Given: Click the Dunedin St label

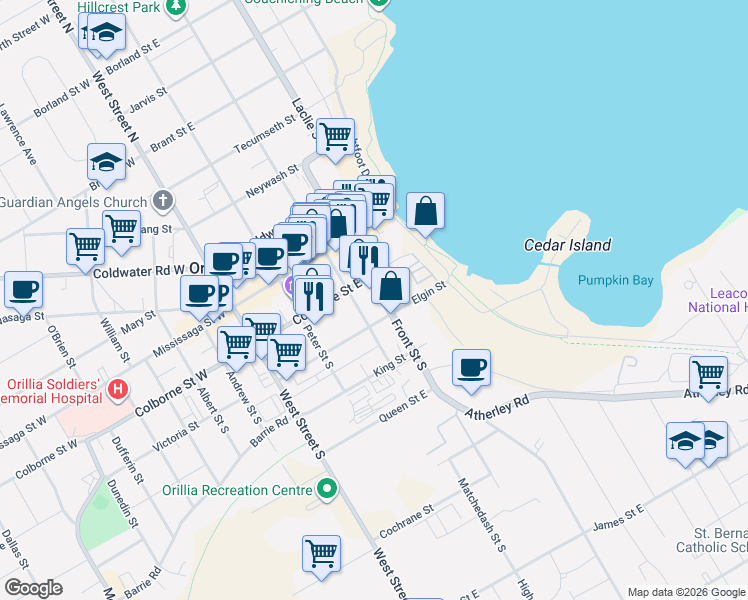Looking at the screenshot, I should coord(122,504).
